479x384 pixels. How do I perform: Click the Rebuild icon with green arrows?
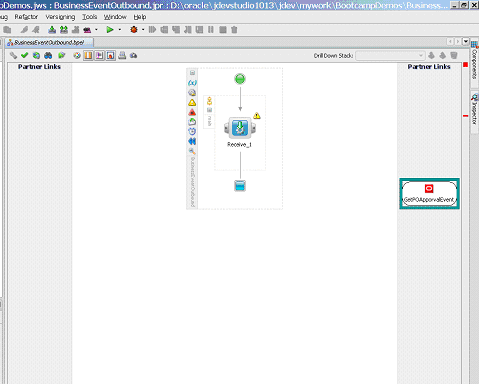tap(64, 30)
